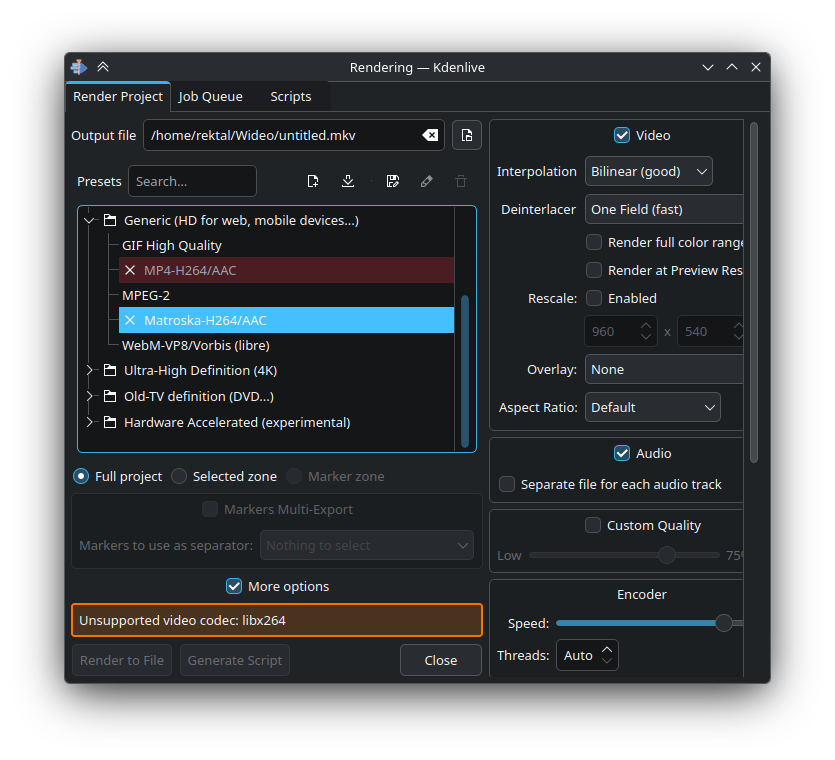This screenshot has height=760, width=835.
Task: Save the current preset under a new name
Action: 392,181
